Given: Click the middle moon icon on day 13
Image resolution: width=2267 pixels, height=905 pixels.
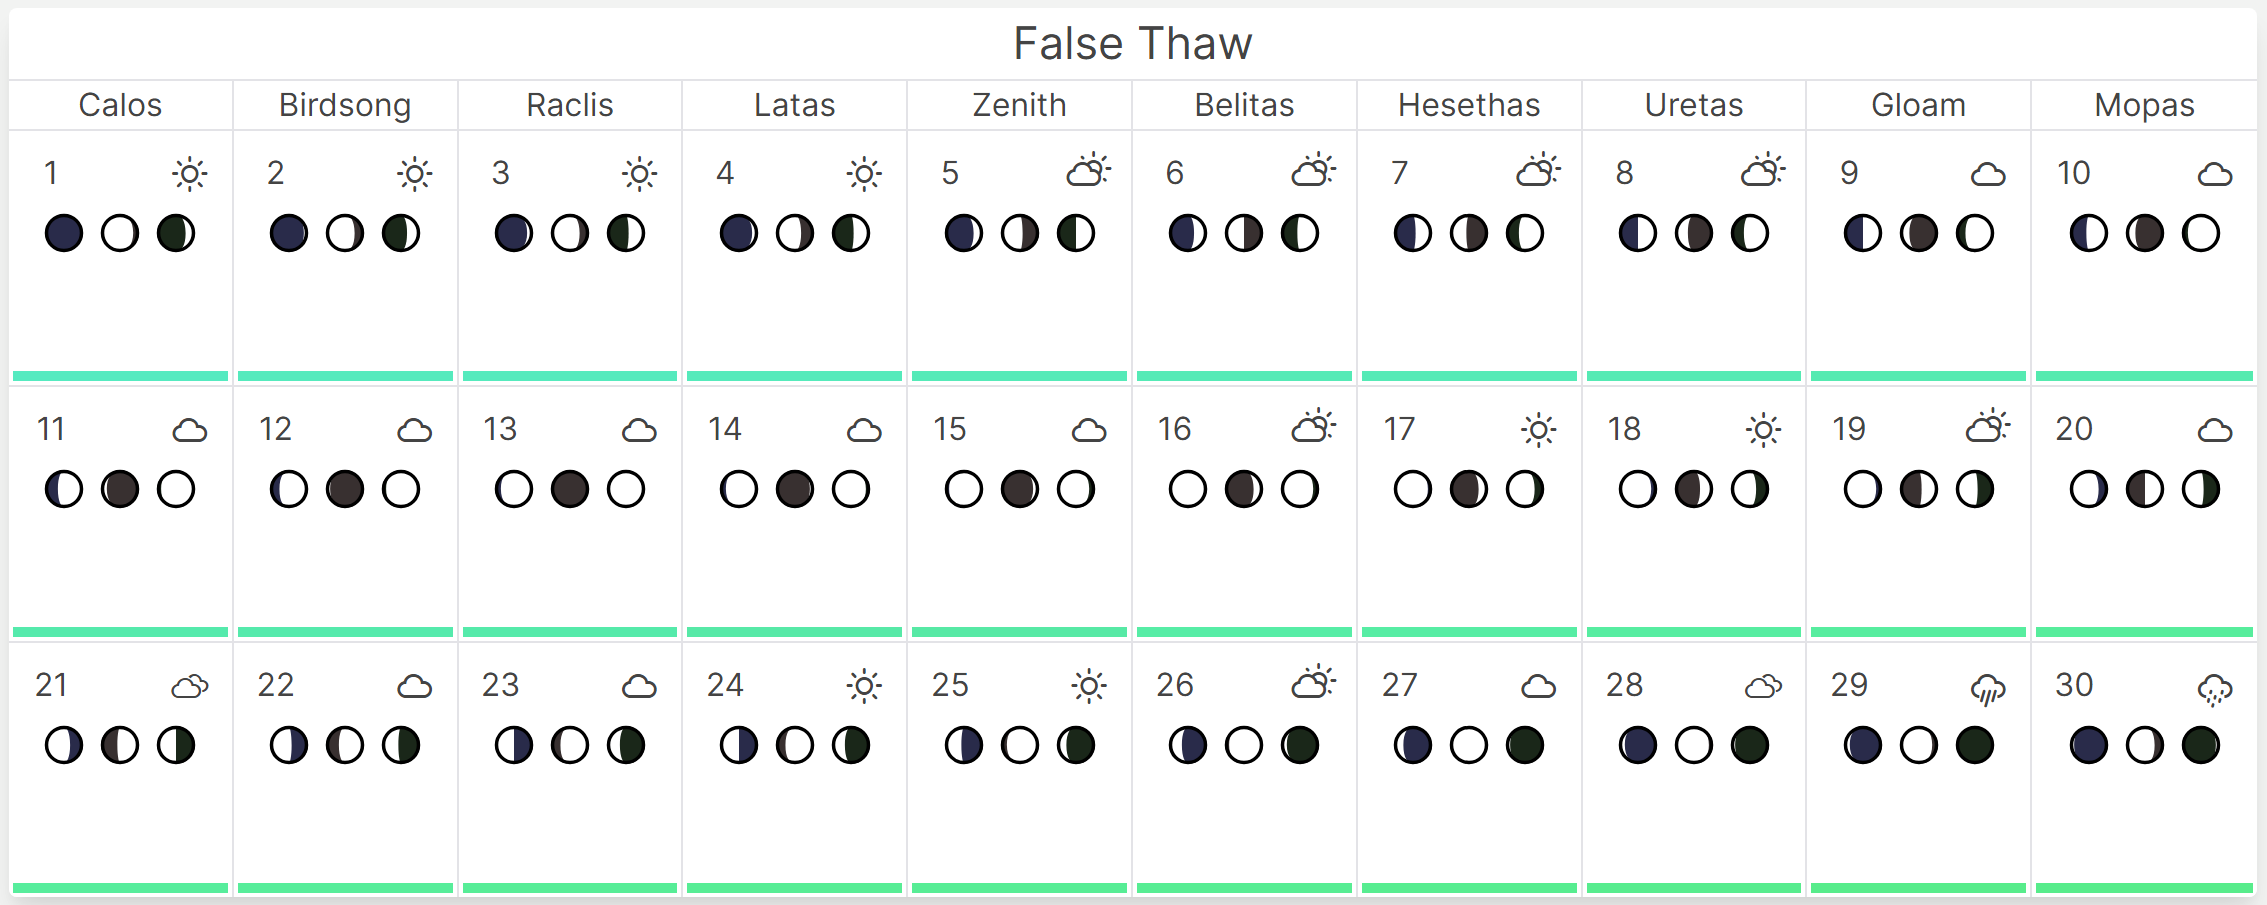Looking at the screenshot, I should point(570,489).
